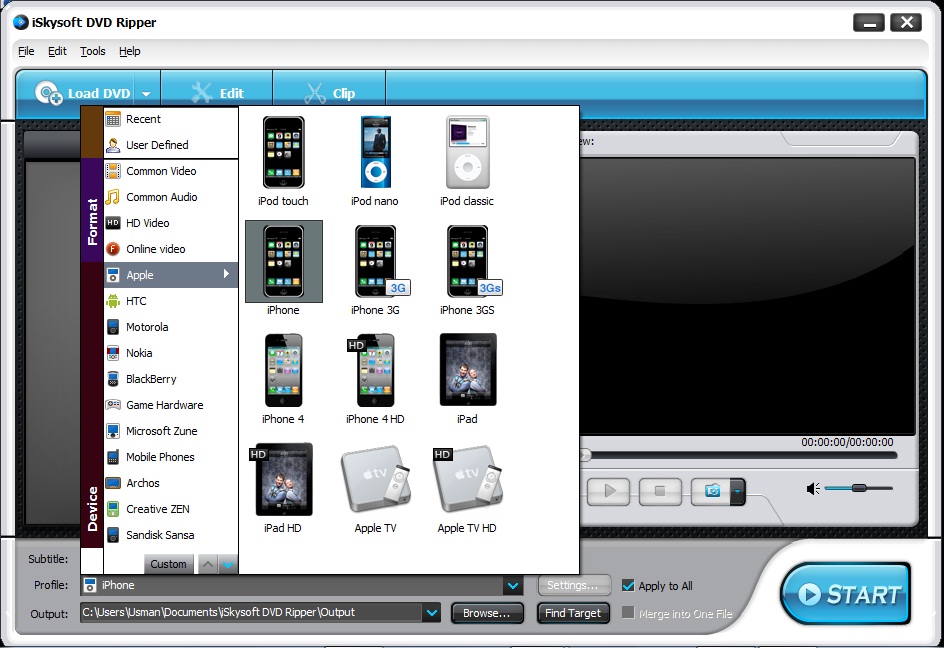Open the Edit tool in toolbar
944x648 pixels.
[217, 93]
